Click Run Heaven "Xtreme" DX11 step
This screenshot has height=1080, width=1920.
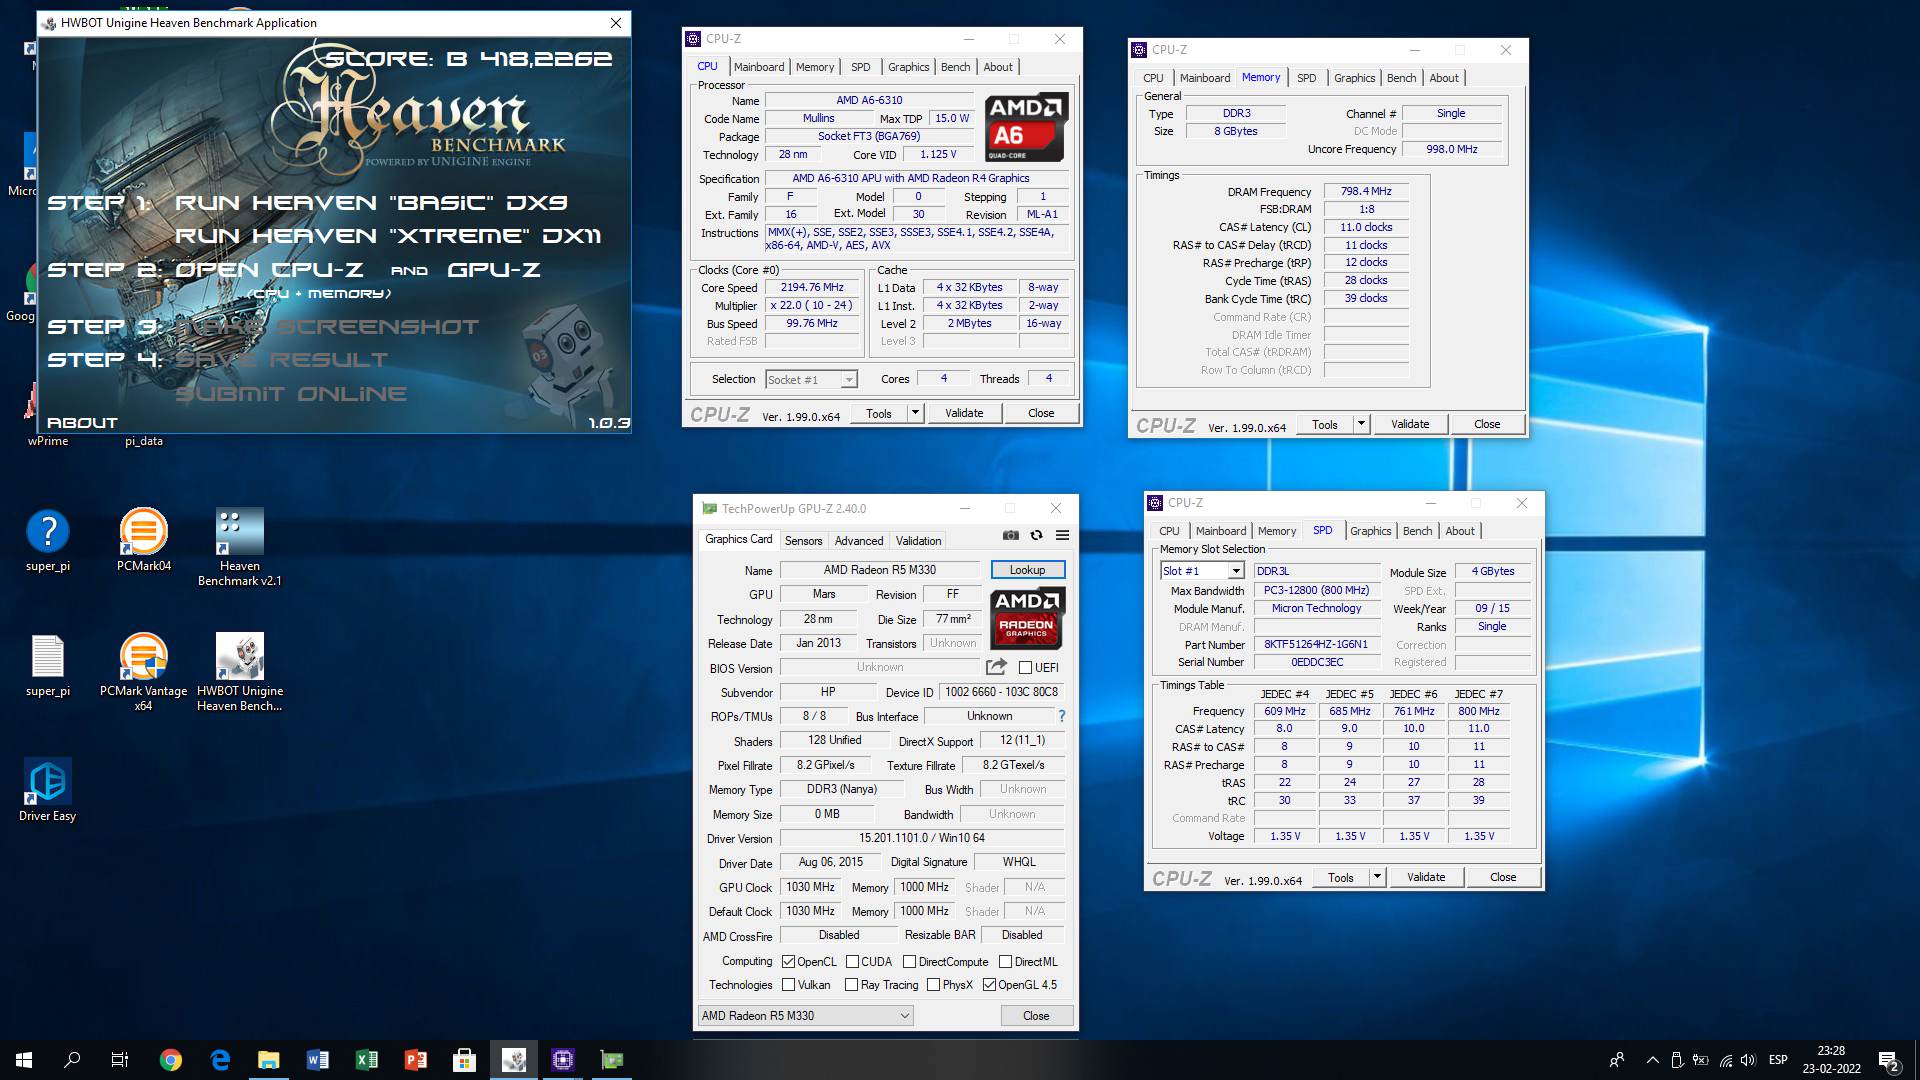click(x=388, y=236)
